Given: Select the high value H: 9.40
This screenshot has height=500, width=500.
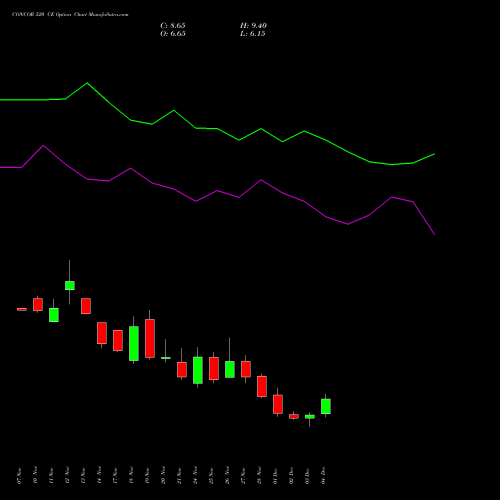Looking at the screenshot, I should 253,26.
